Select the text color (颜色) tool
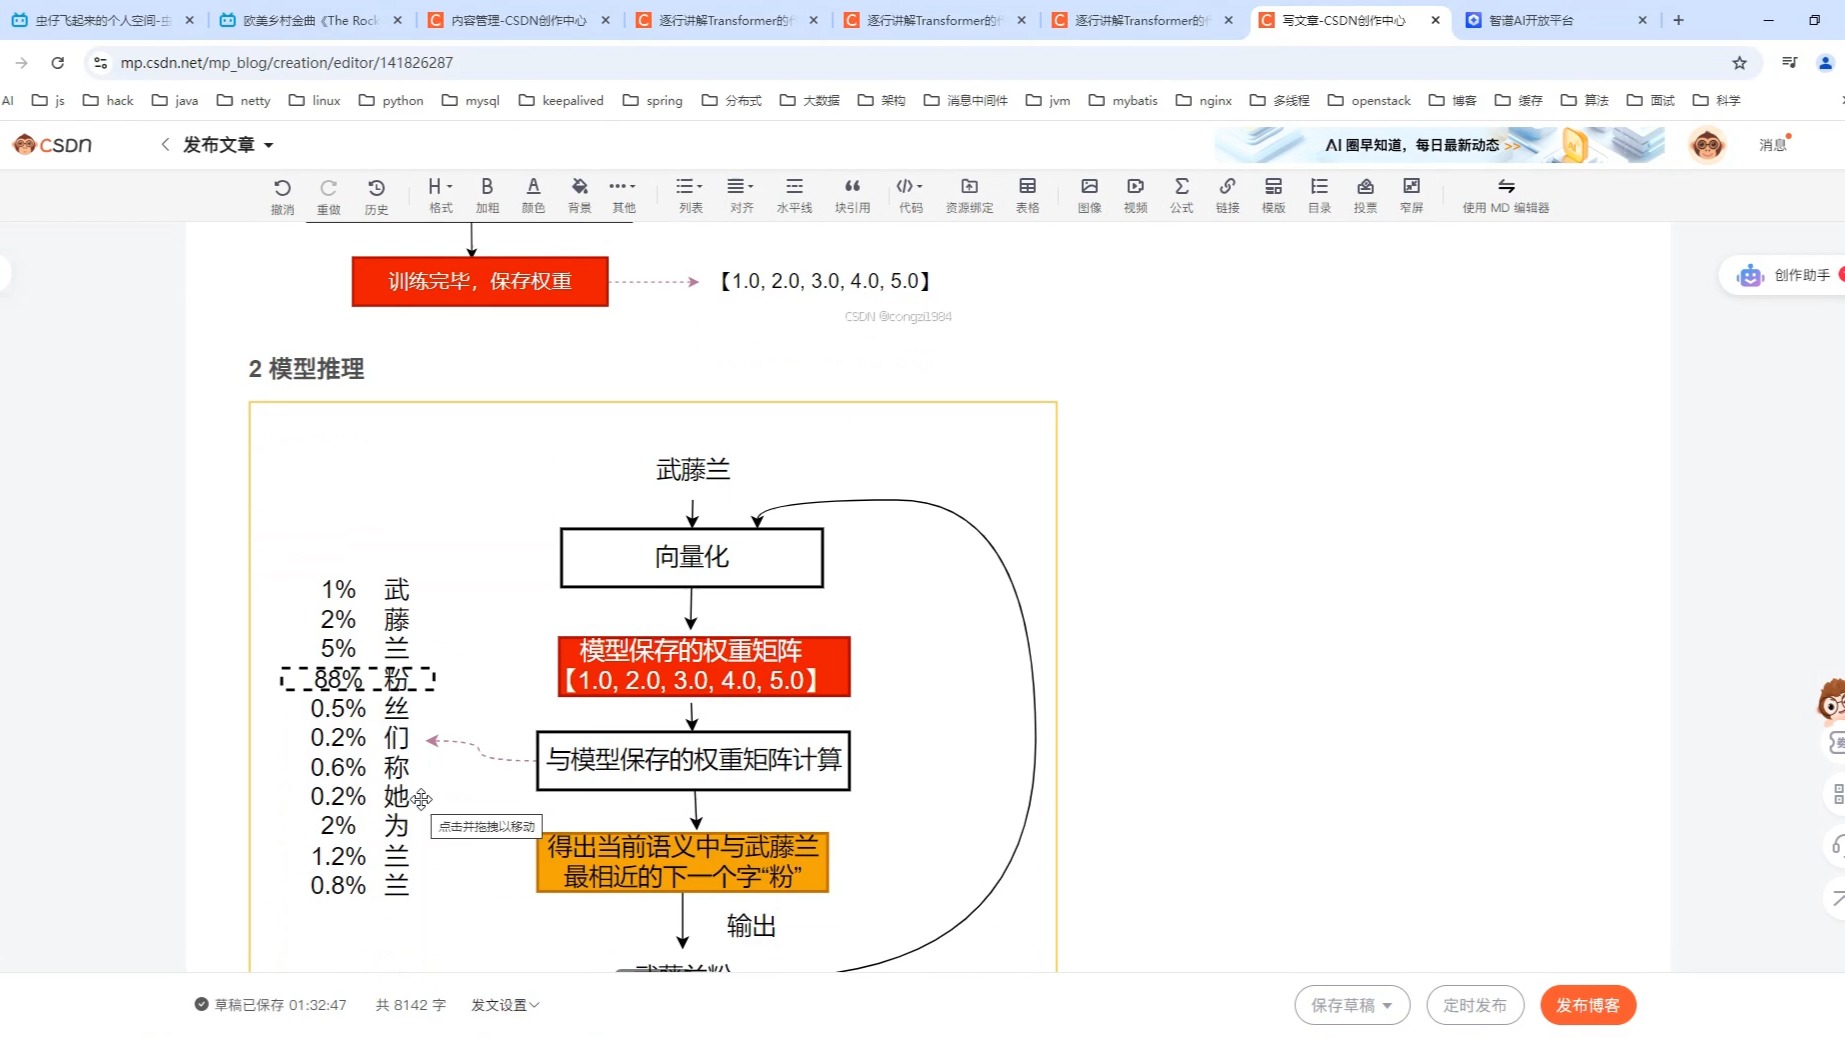Image resolution: width=1845 pixels, height=1038 pixels. pyautogui.click(x=533, y=195)
